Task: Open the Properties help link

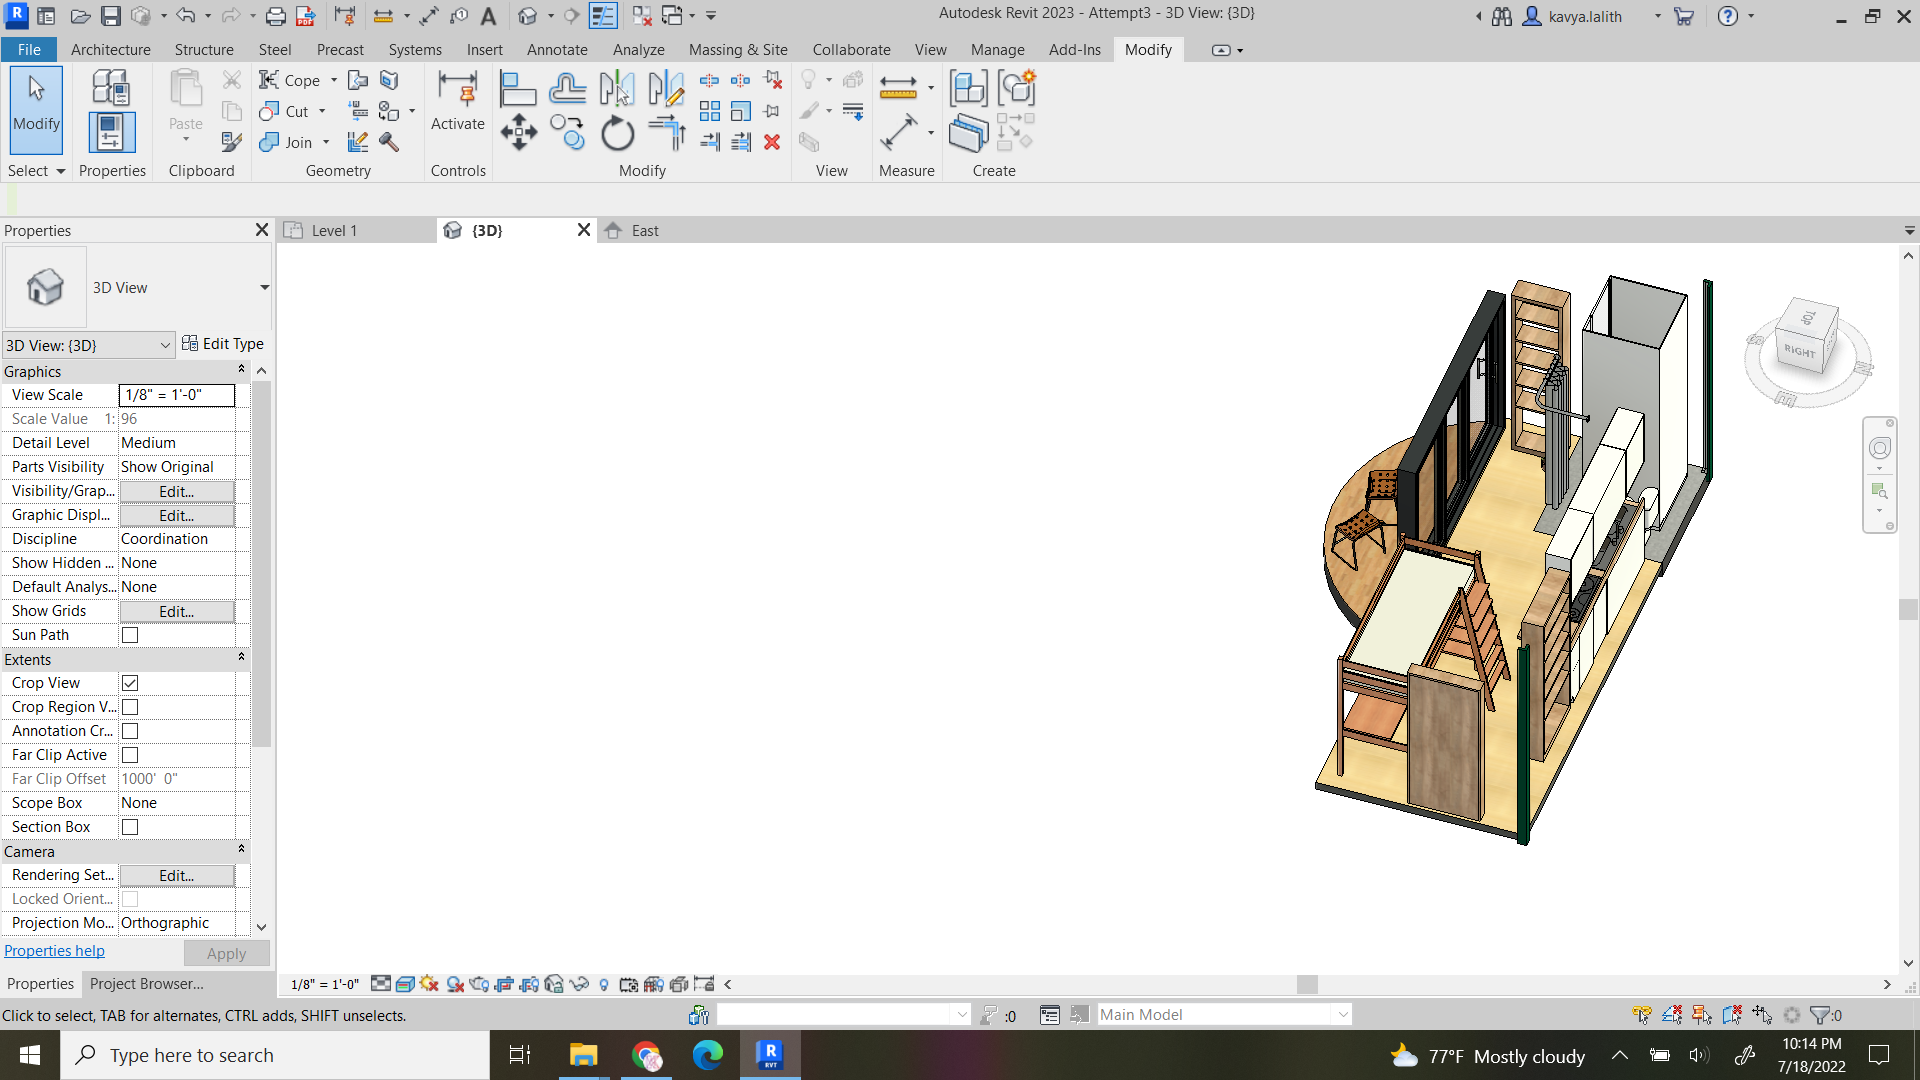Action: 54,950
